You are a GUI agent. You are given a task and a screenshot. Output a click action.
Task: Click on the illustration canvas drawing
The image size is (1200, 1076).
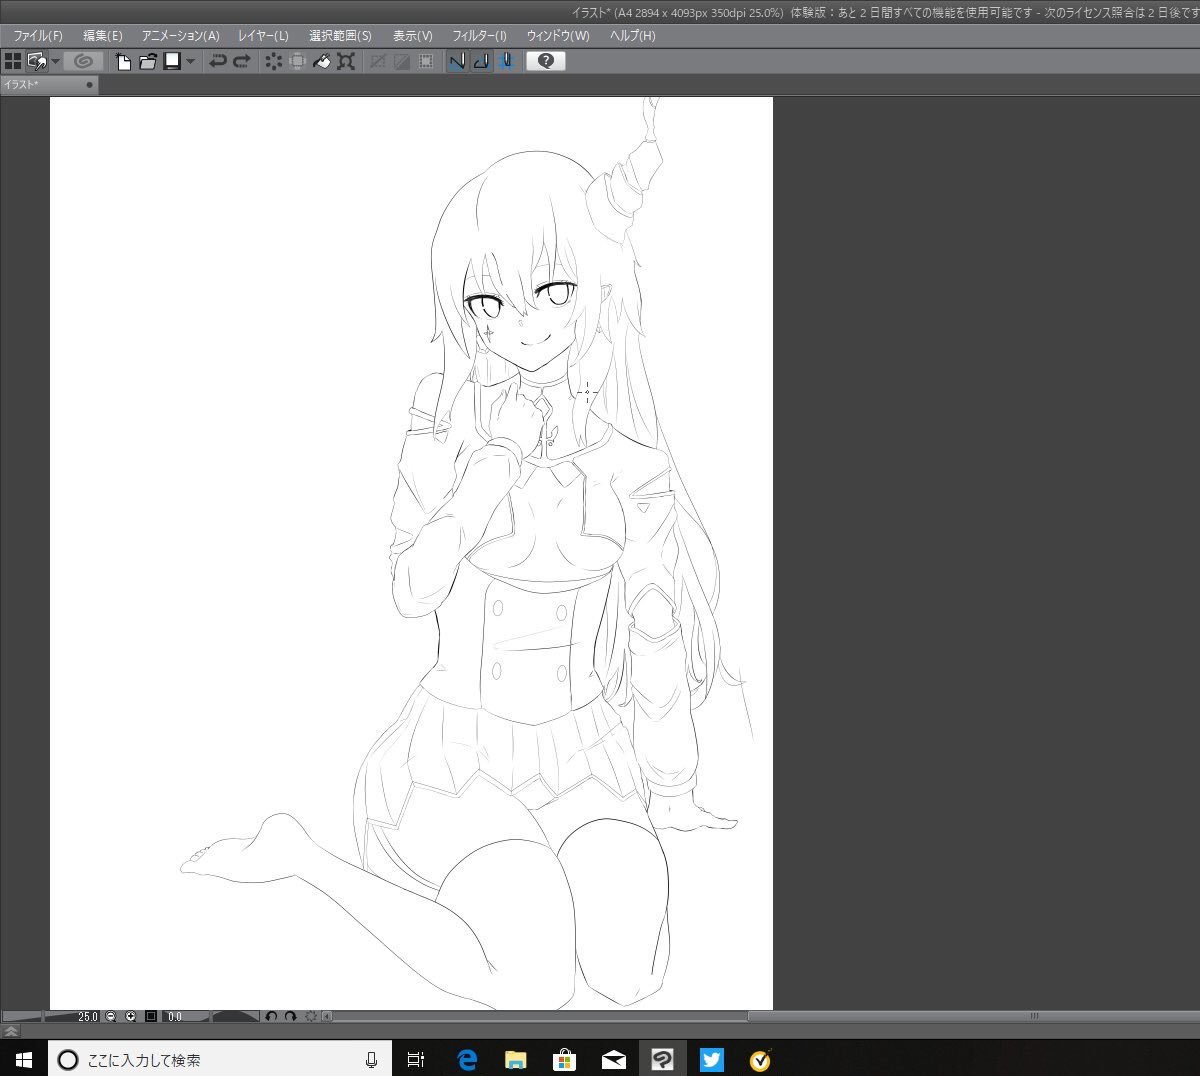tap(411, 553)
